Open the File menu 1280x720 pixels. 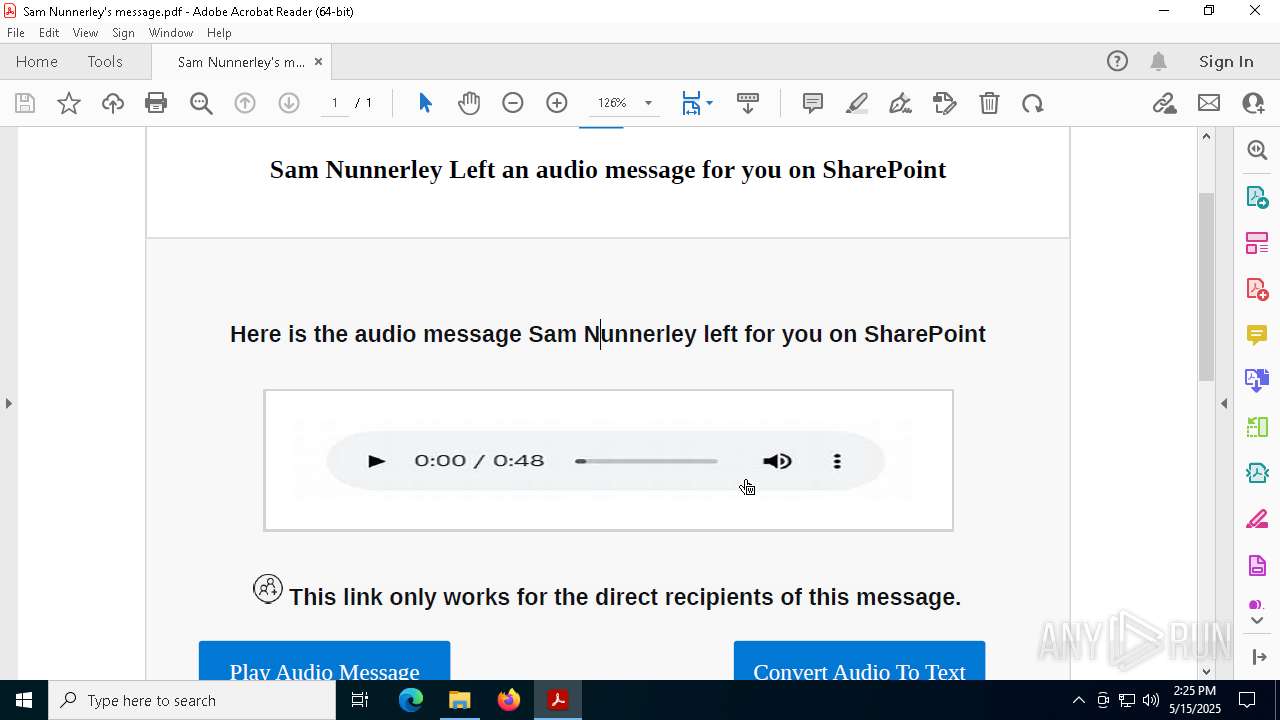(x=16, y=32)
